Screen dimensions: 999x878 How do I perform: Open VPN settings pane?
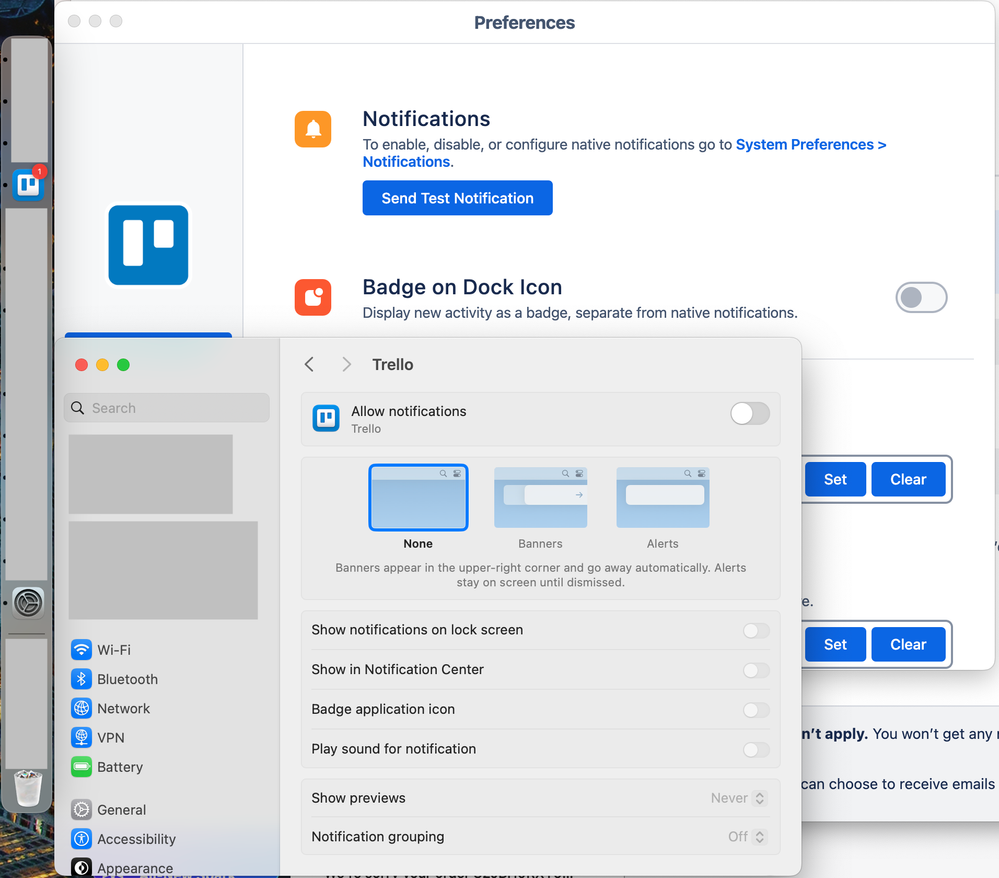[111, 738]
